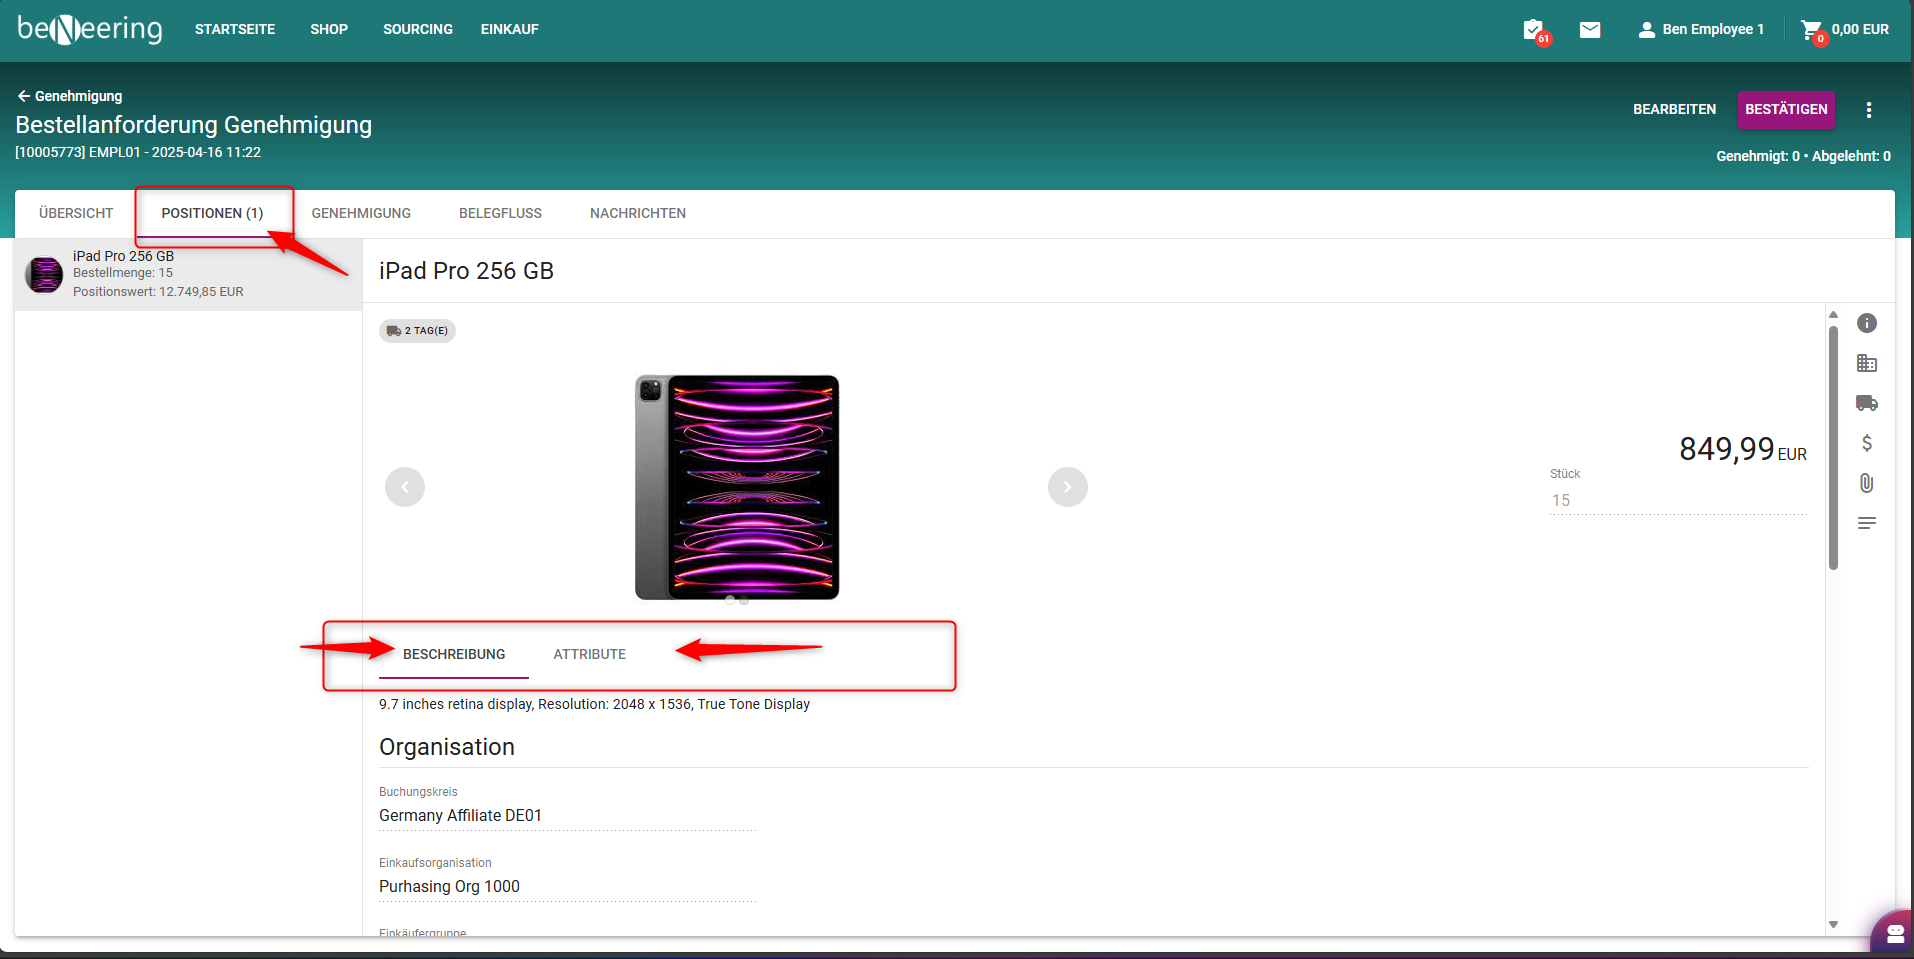Image resolution: width=1914 pixels, height=959 pixels.
Task: Click the beNeering logo
Action: tap(90, 29)
